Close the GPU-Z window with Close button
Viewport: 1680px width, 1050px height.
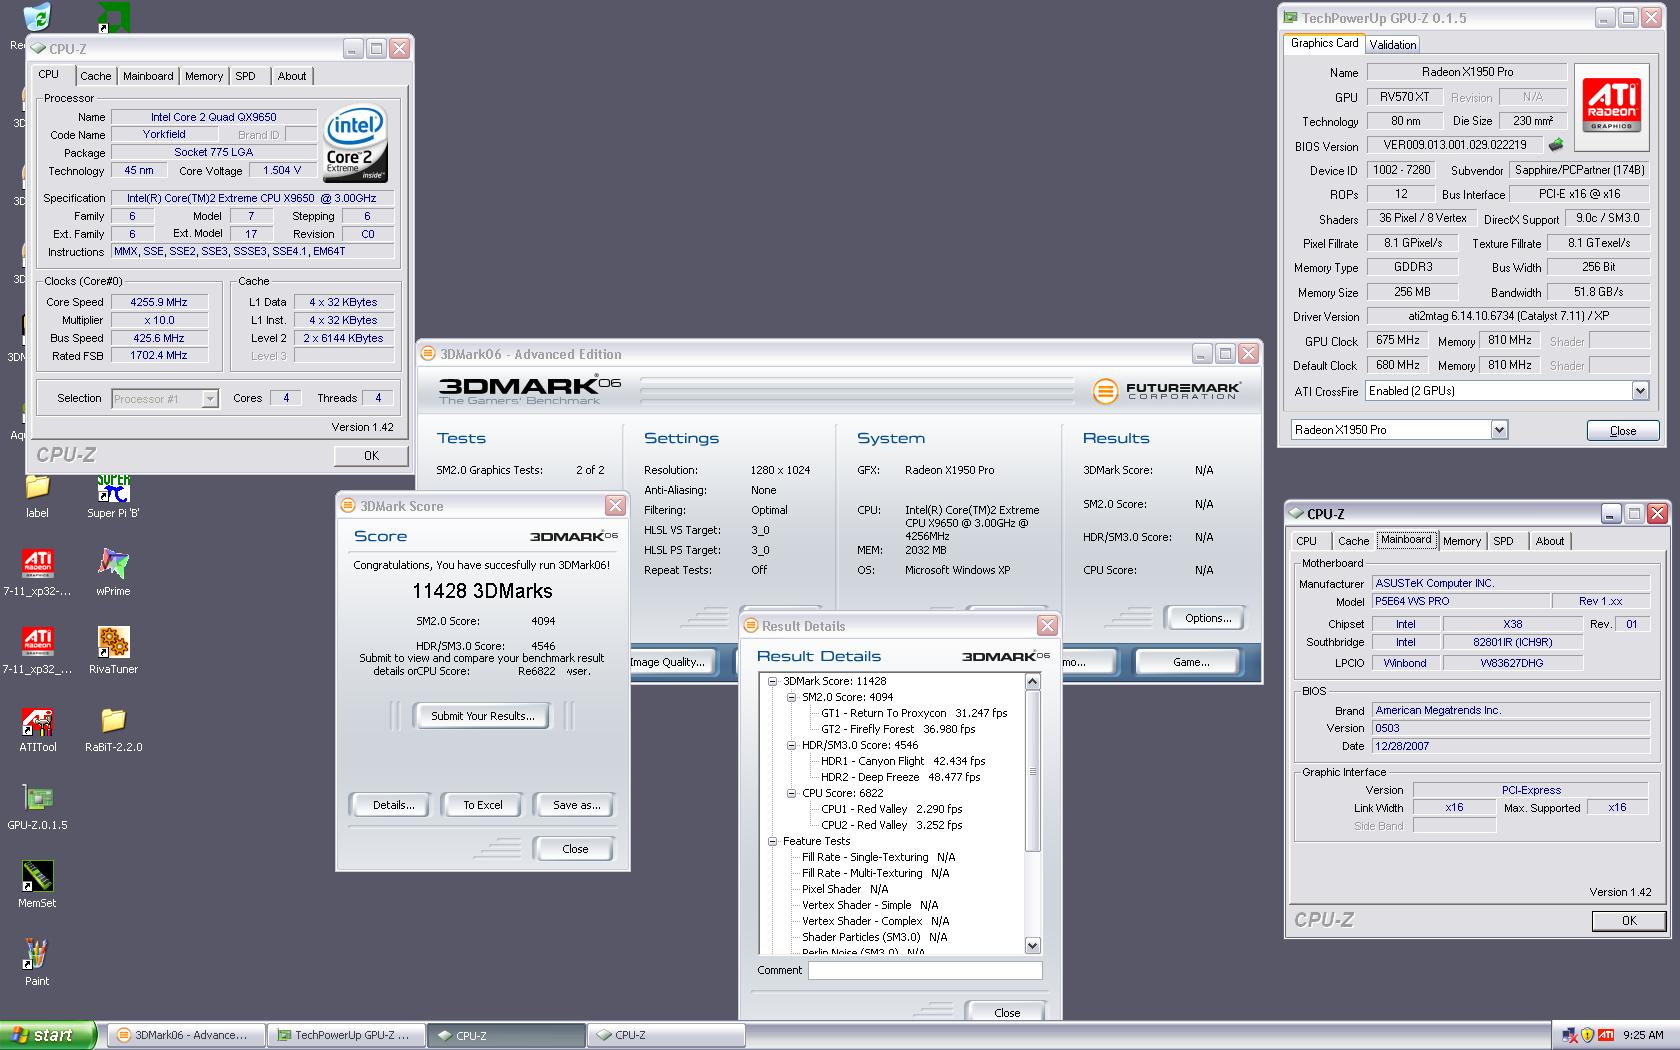[1623, 431]
